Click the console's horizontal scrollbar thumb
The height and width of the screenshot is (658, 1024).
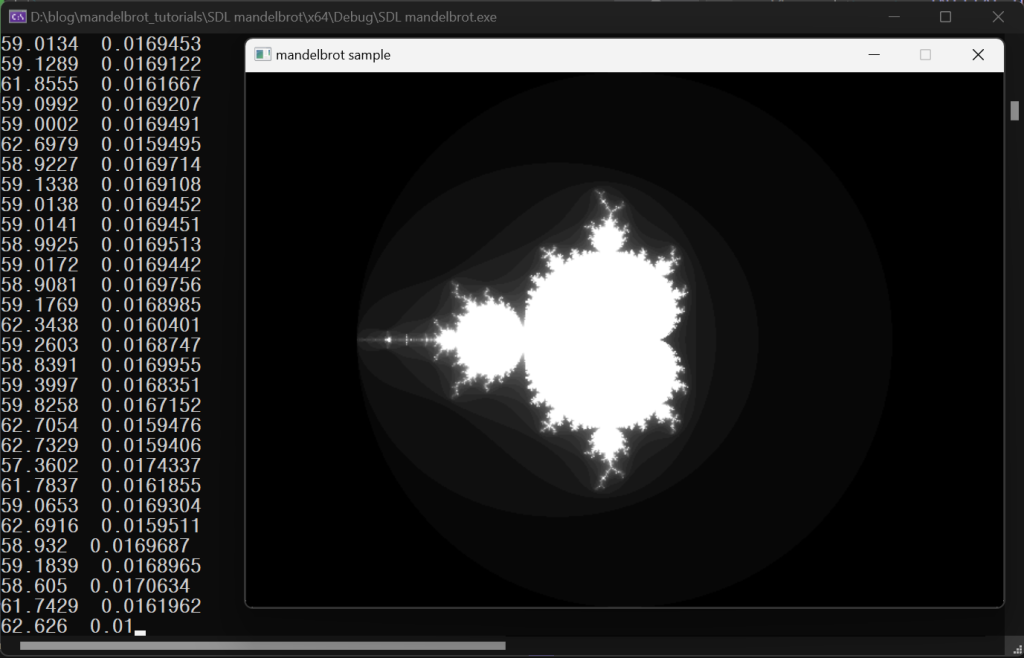[262, 646]
